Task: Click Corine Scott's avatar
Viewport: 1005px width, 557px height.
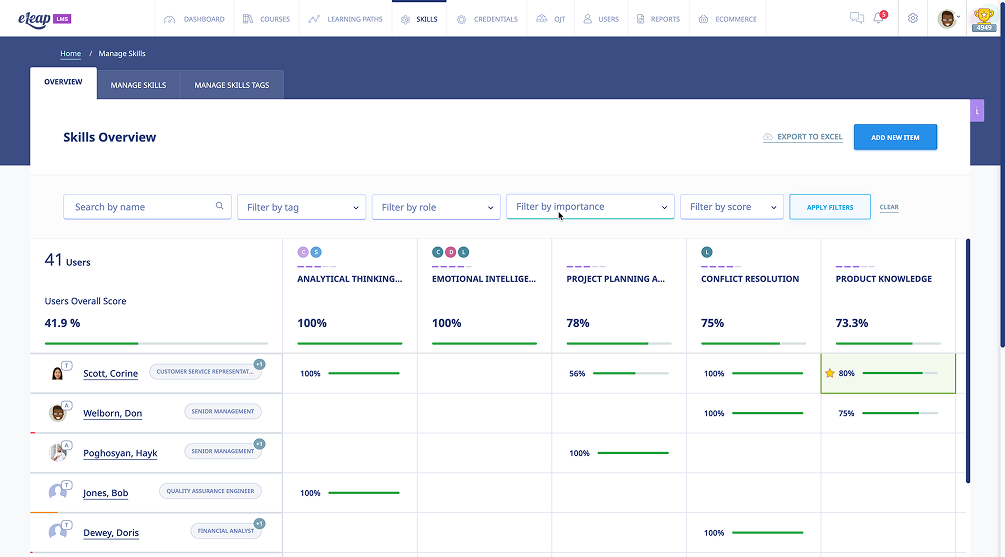Action: 58,372
